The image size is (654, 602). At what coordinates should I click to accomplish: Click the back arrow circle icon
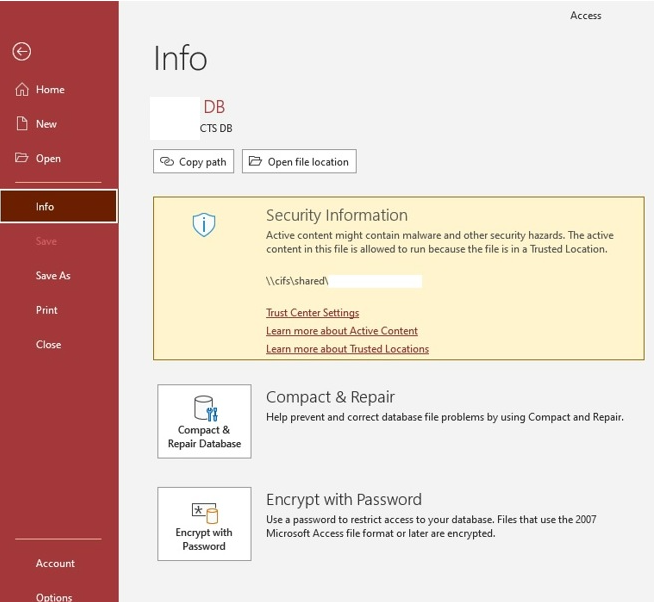(x=22, y=52)
